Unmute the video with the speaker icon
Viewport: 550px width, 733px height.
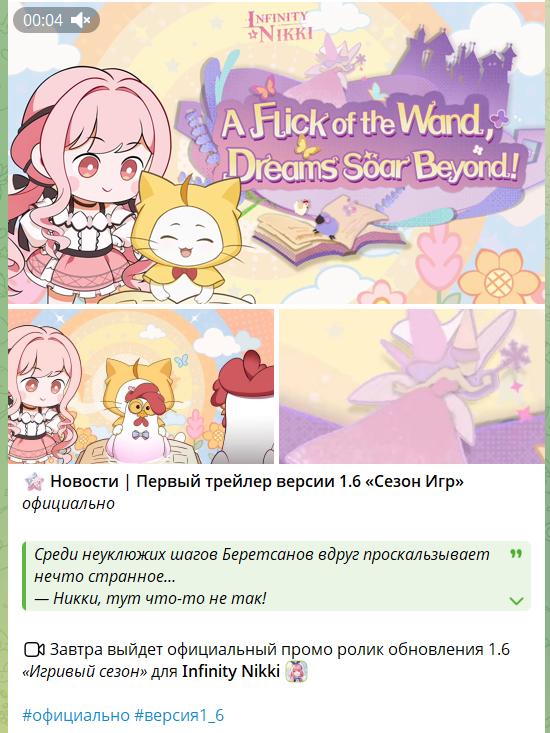click(x=80, y=20)
